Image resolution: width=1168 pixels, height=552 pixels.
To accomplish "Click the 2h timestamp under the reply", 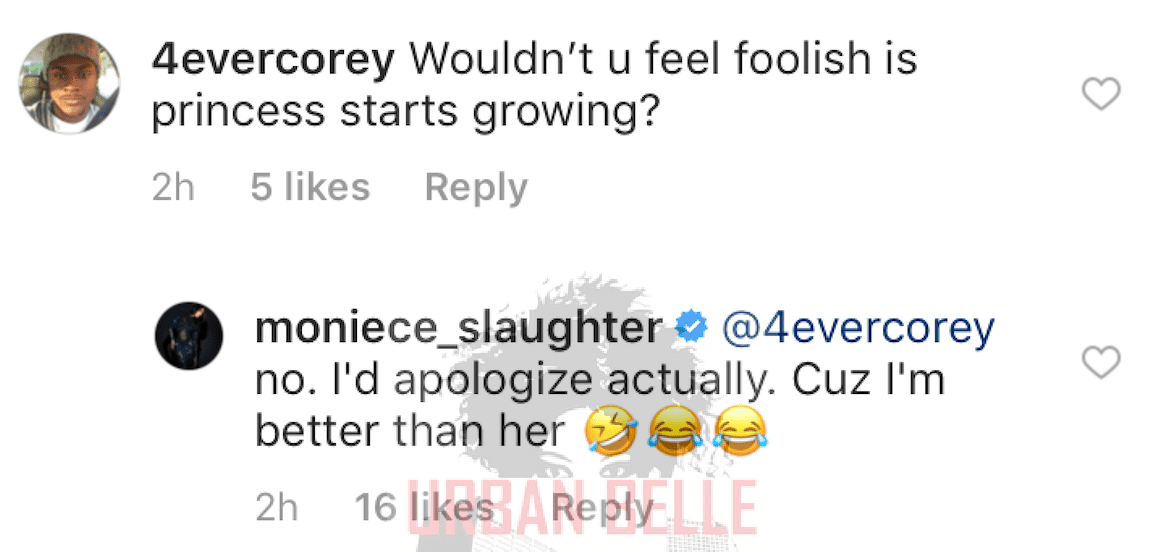I will coord(277,508).
